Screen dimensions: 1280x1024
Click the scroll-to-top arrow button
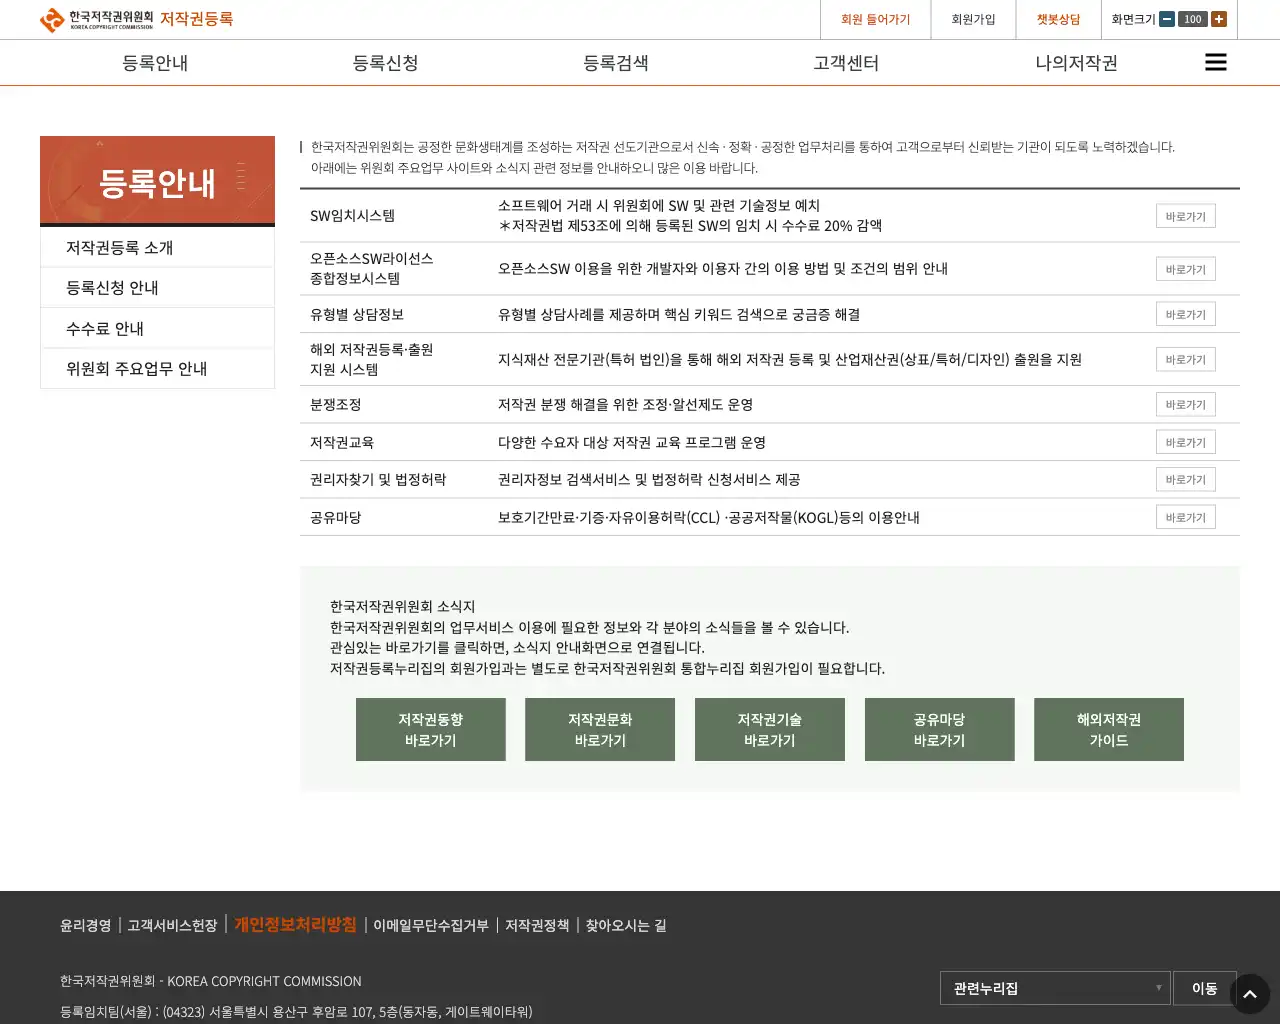tap(1250, 994)
